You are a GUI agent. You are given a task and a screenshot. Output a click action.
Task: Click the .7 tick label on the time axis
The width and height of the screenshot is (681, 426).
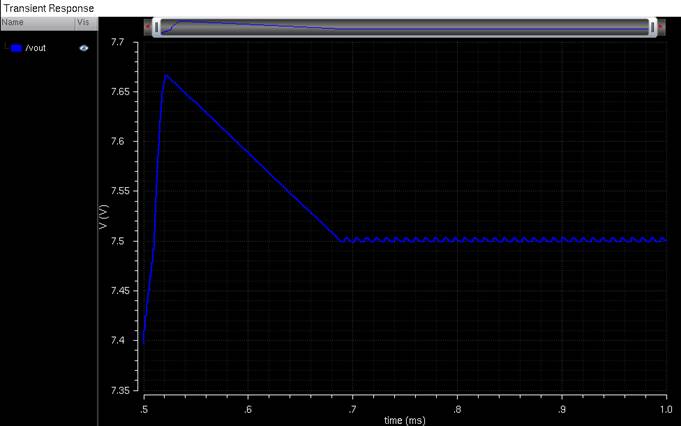(352, 409)
